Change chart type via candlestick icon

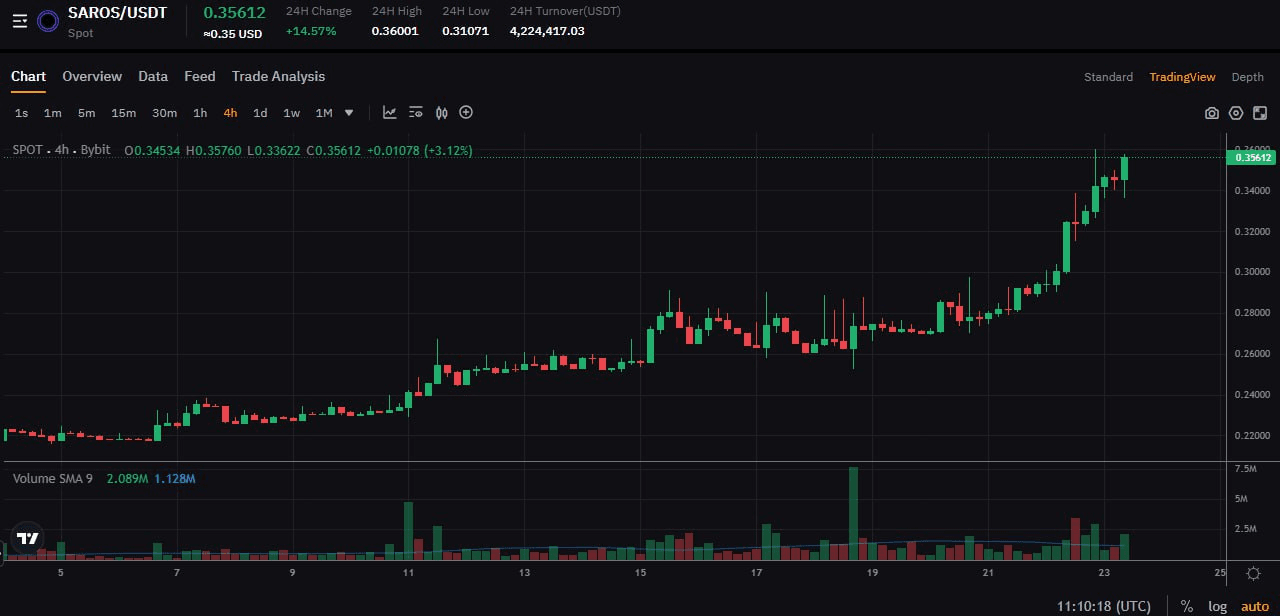[441, 112]
